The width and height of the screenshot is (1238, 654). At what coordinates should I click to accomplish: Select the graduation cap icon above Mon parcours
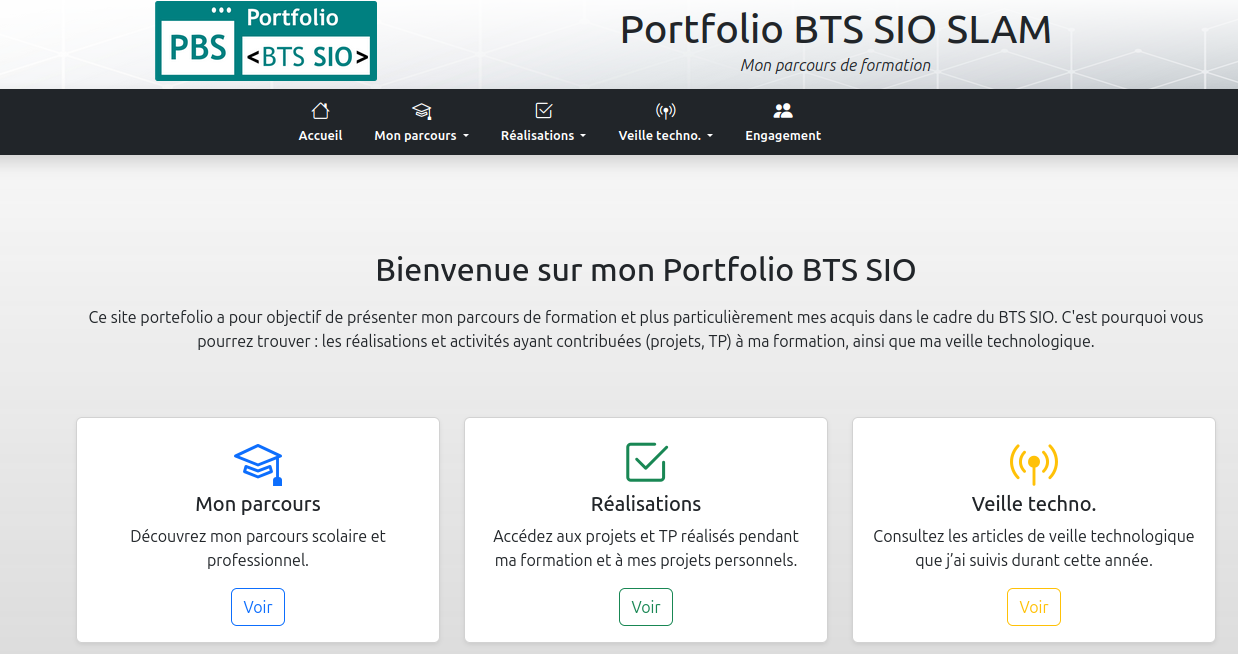coord(421,111)
